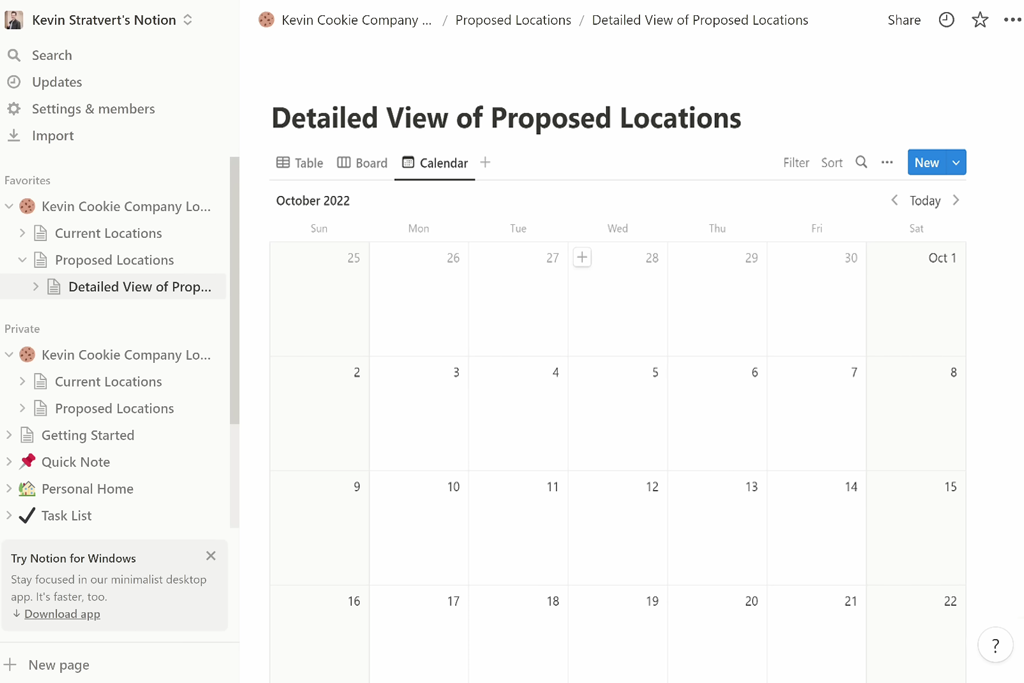
Task: Click the Search magnifier icon in sidebar
Action: tap(14, 55)
